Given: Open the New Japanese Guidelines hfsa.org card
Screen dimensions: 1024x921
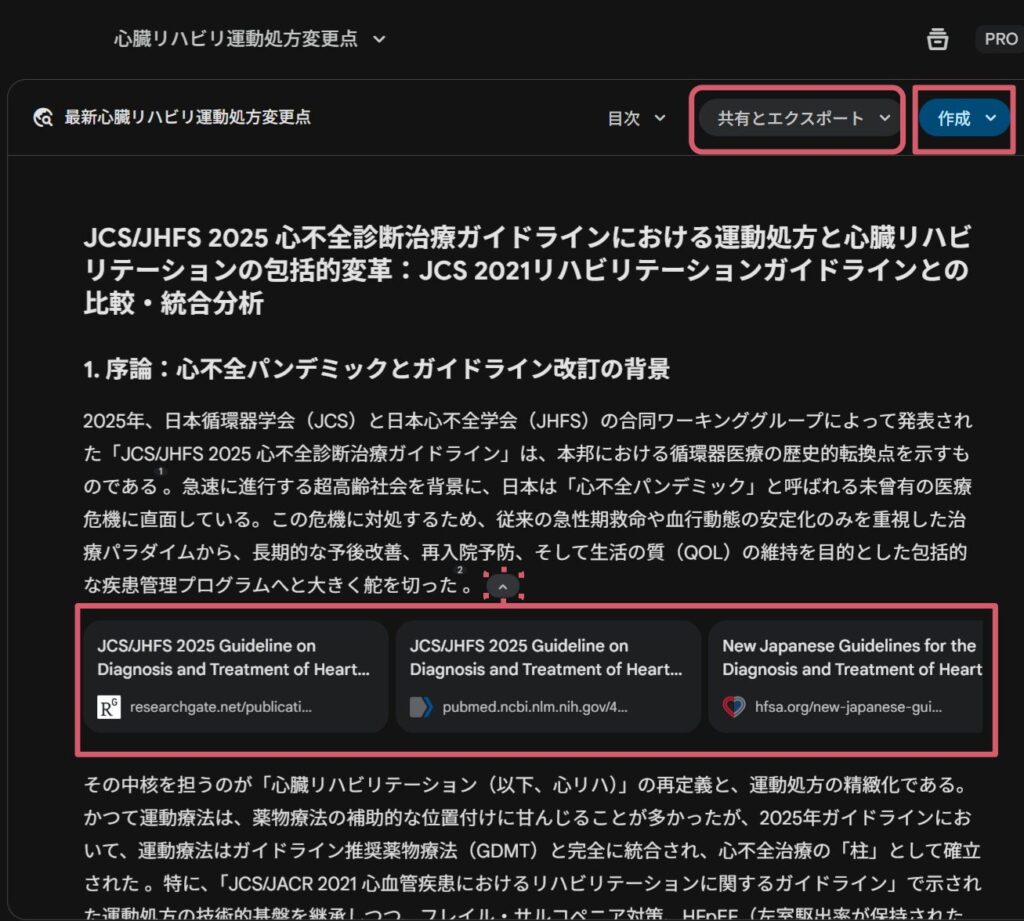Looking at the screenshot, I should [x=850, y=677].
